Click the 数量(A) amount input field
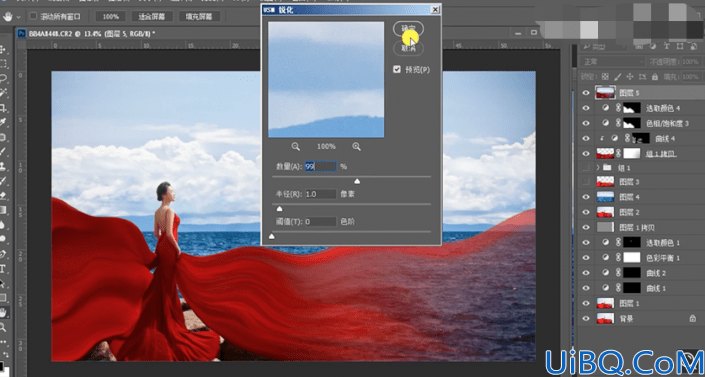The height and width of the screenshot is (377, 705). (321, 166)
